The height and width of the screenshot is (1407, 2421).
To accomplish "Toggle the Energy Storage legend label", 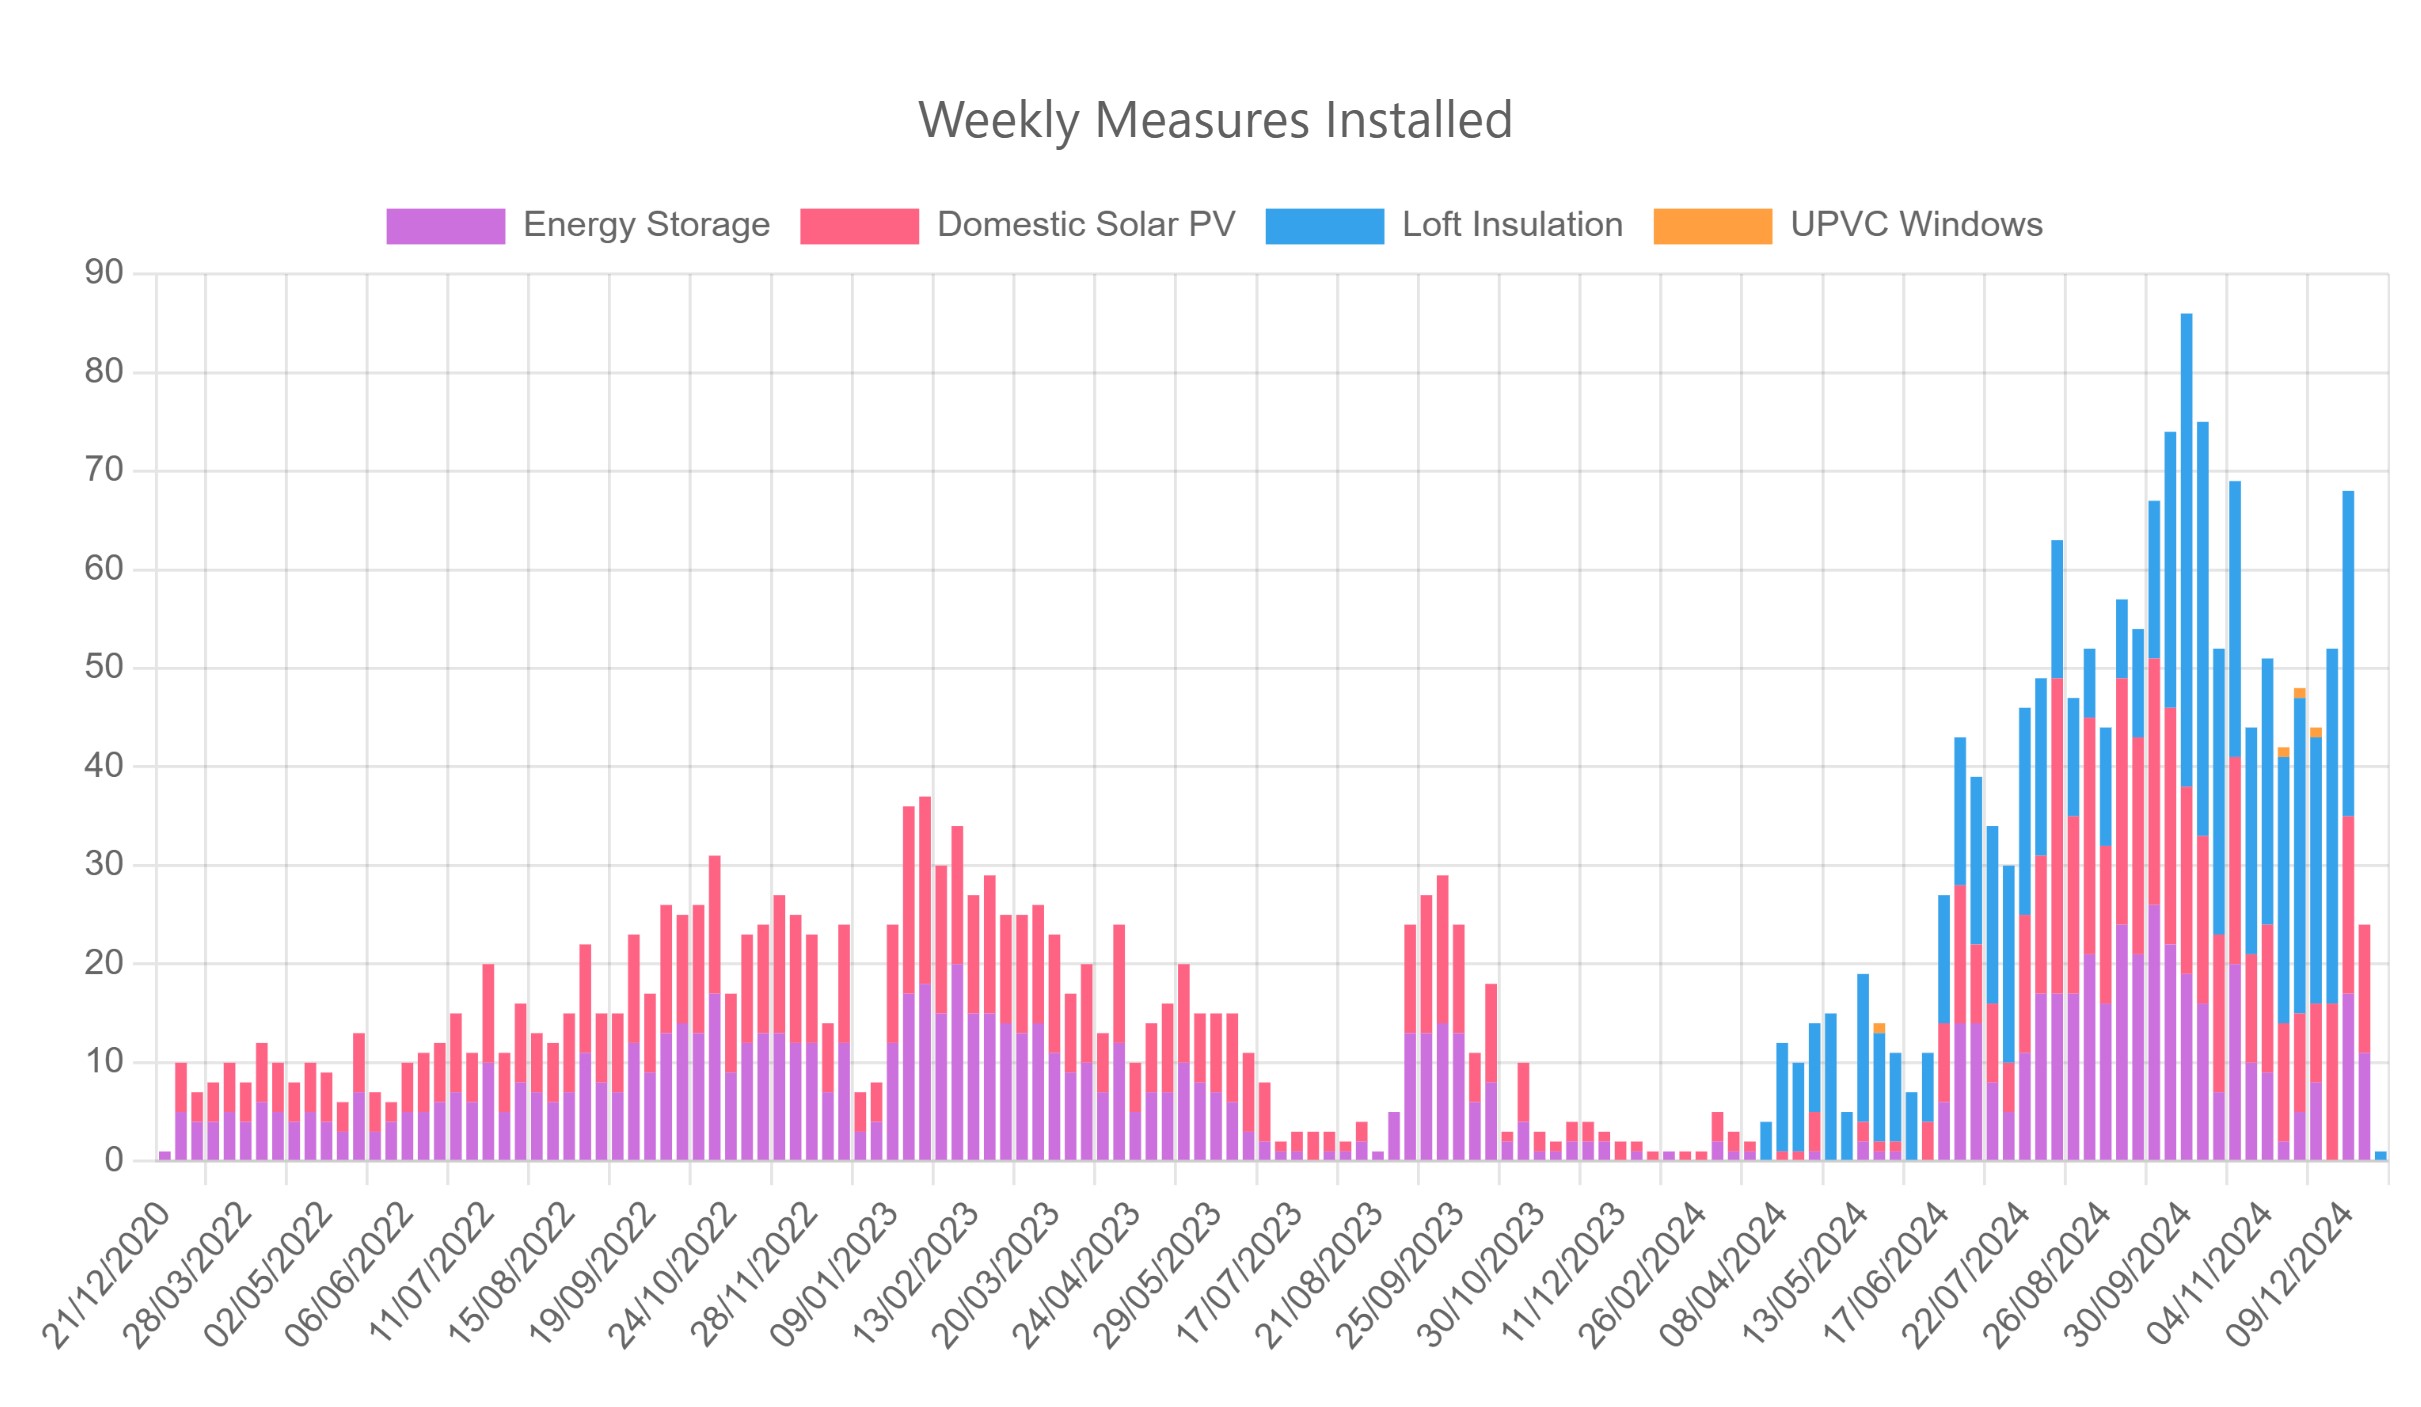I will [646, 225].
